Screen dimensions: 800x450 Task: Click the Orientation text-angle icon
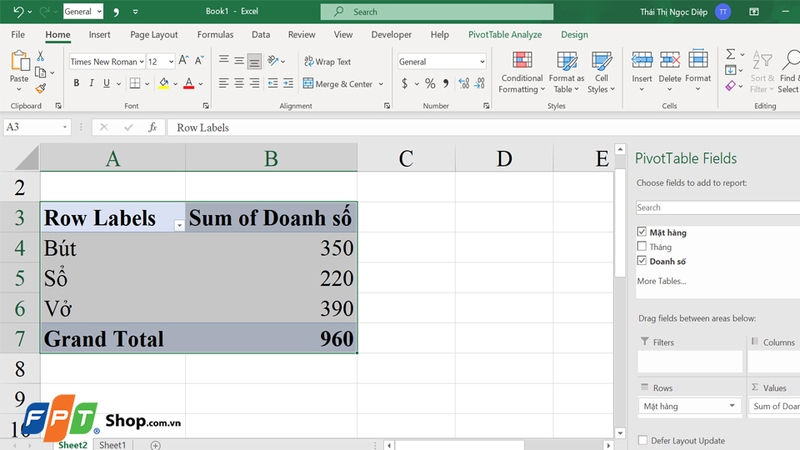[273, 61]
